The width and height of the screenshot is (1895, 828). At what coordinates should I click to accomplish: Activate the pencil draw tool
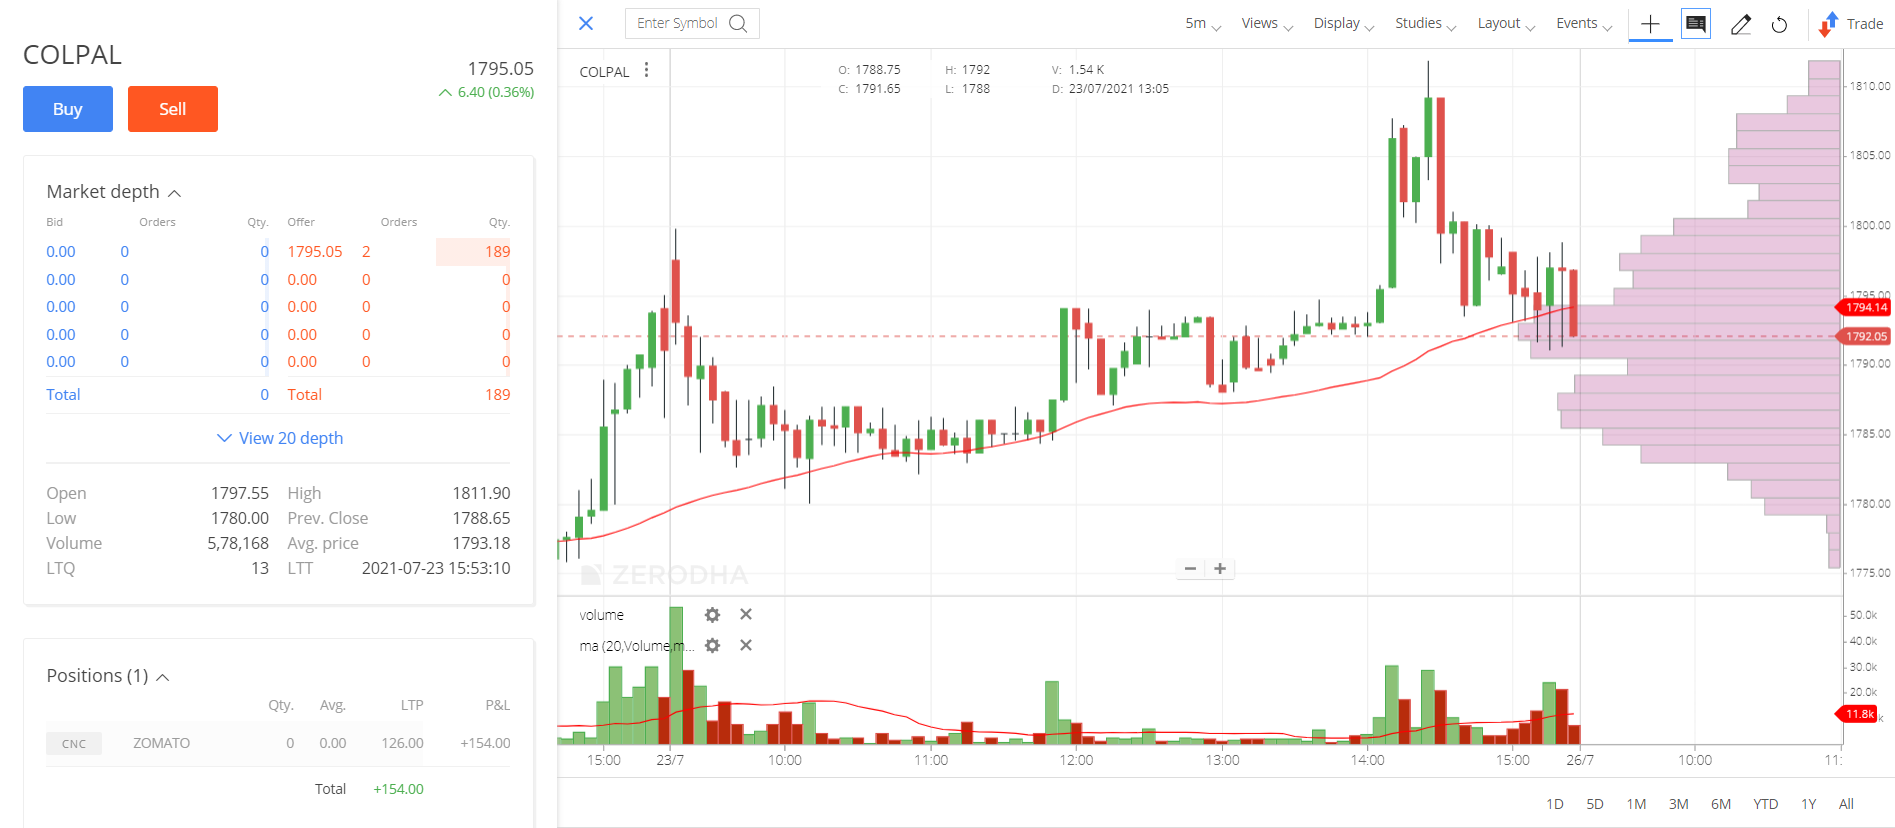[1740, 24]
